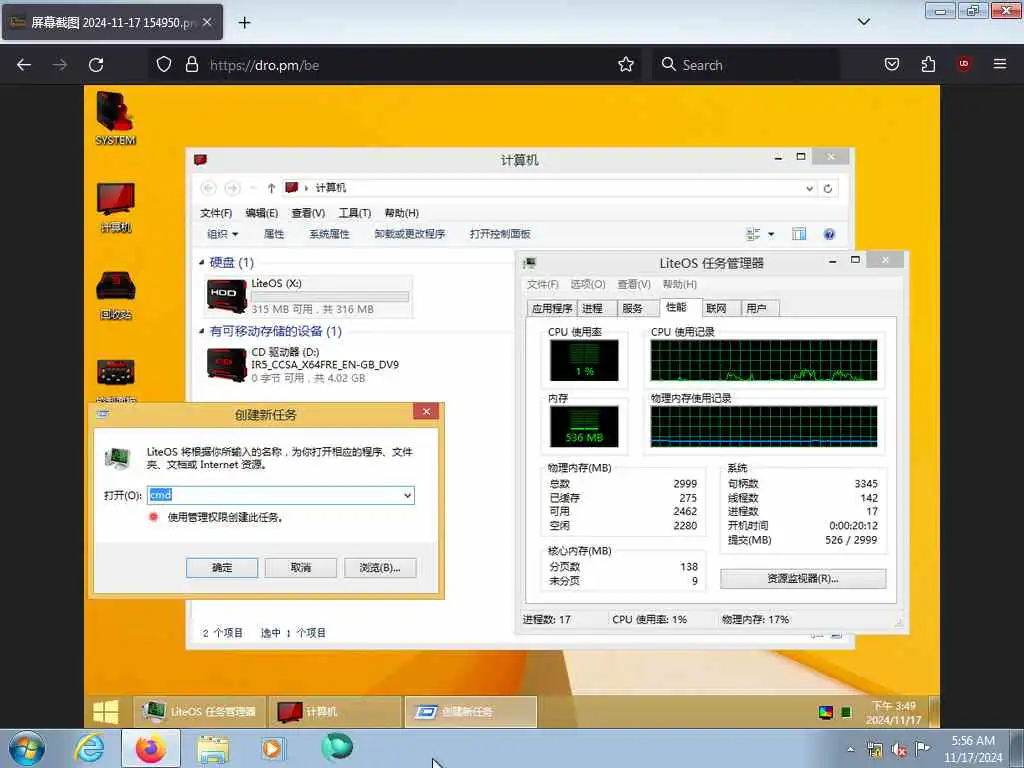Click the shield tracking protection icon
This screenshot has width=1024, height=768.
(x=164, y=65)
